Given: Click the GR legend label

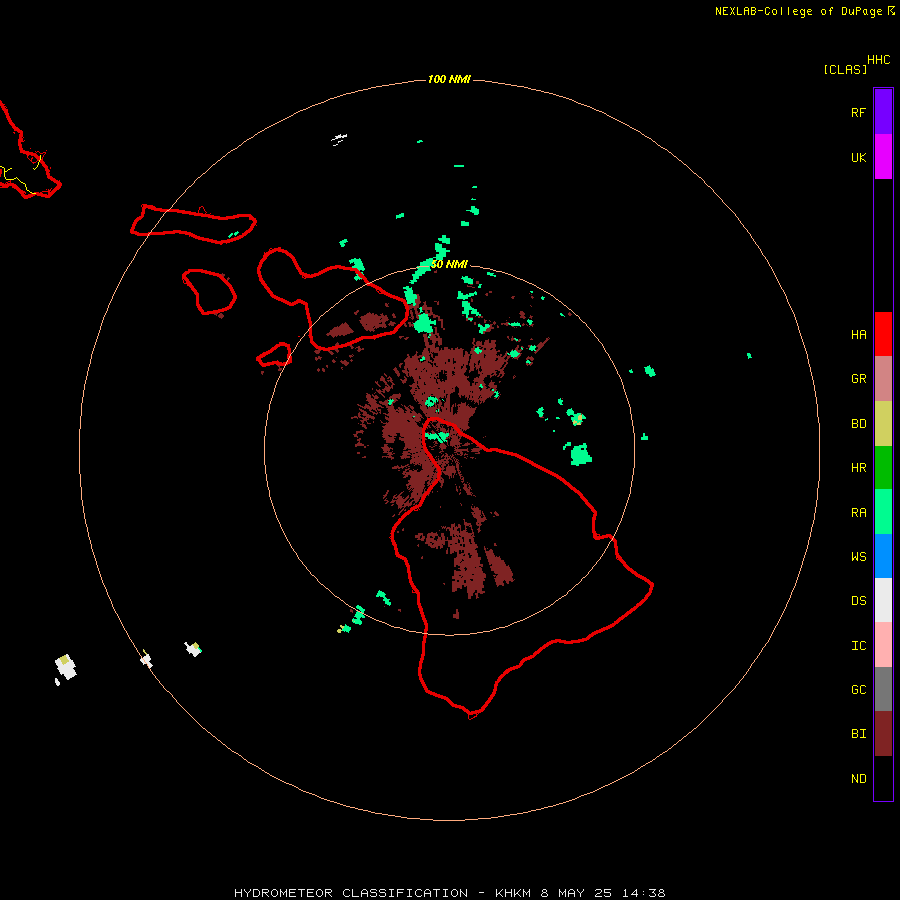Looking at the screenshot, I should (x=858, y=379).
